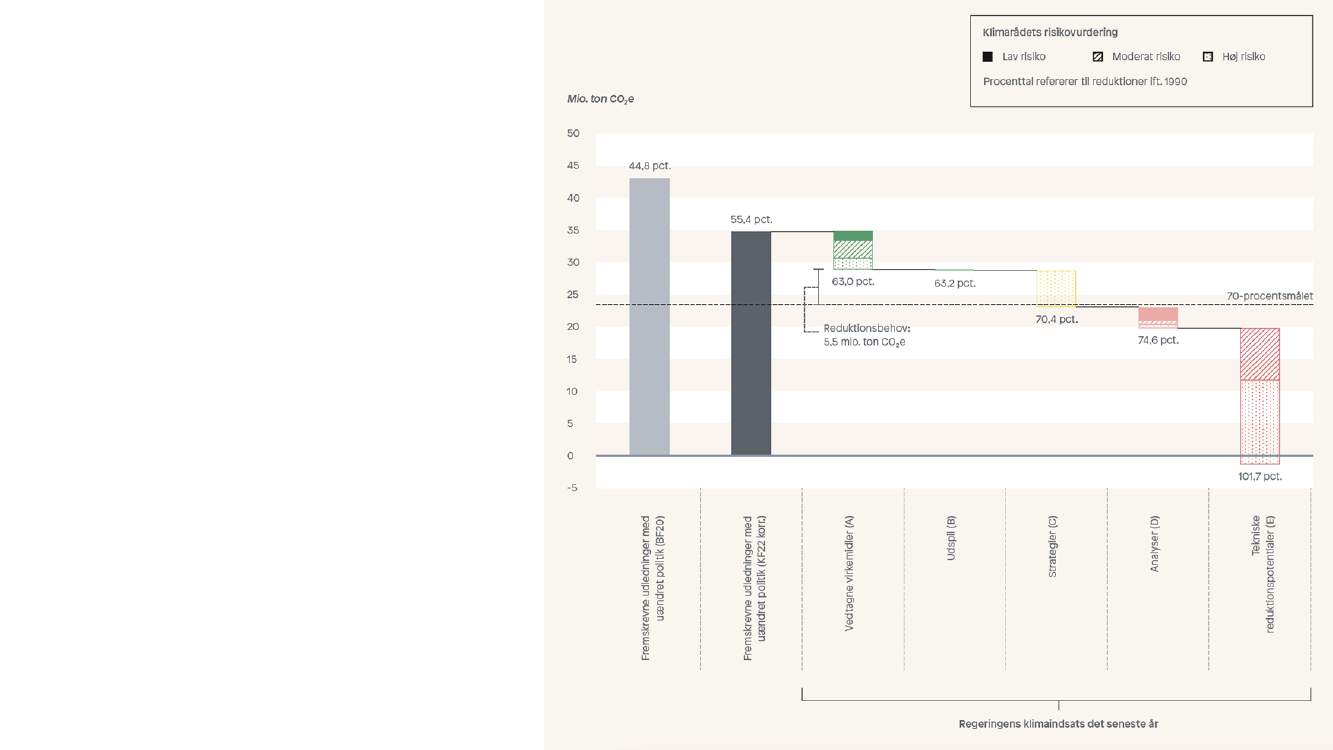Click the Regeringens klimaindsats det seneste år caption
1333x750 pixels.
coord(1058,724)
